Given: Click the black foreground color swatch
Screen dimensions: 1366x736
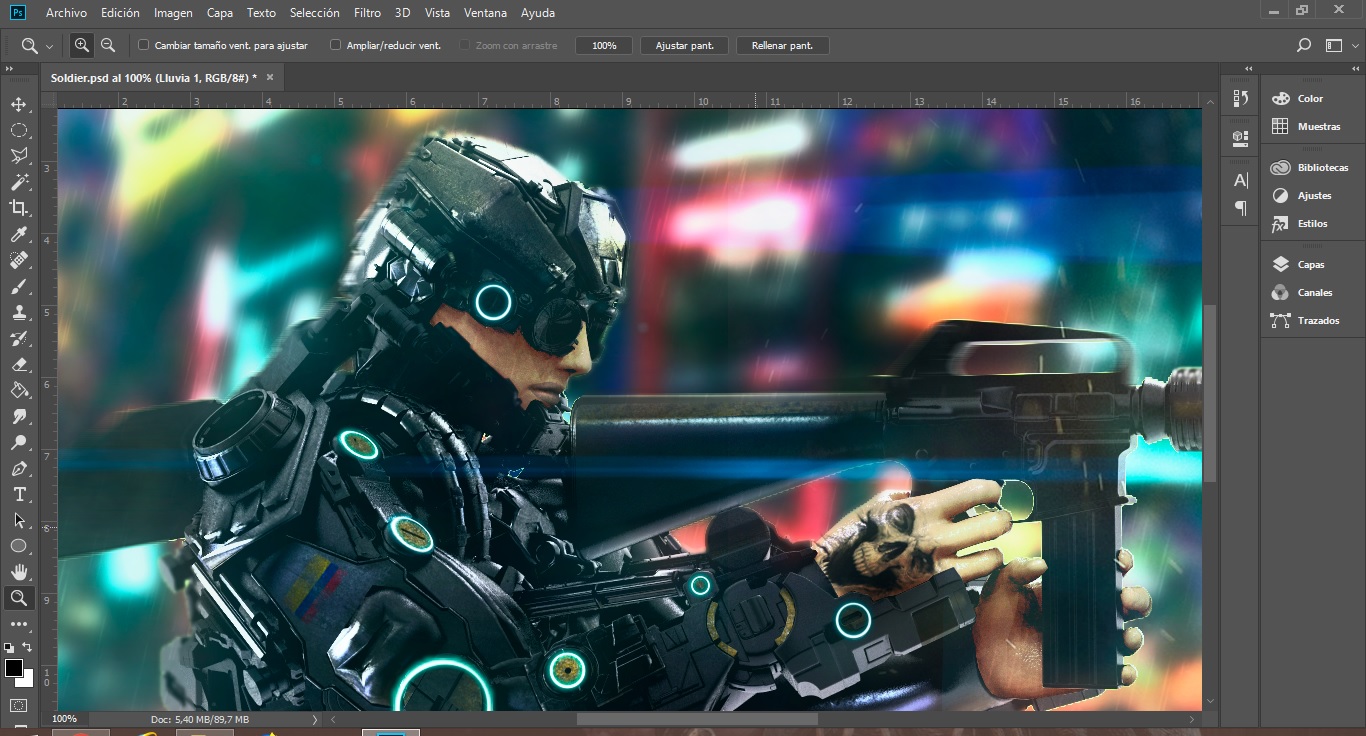Looking at the screenshot, I should [13, 667].
